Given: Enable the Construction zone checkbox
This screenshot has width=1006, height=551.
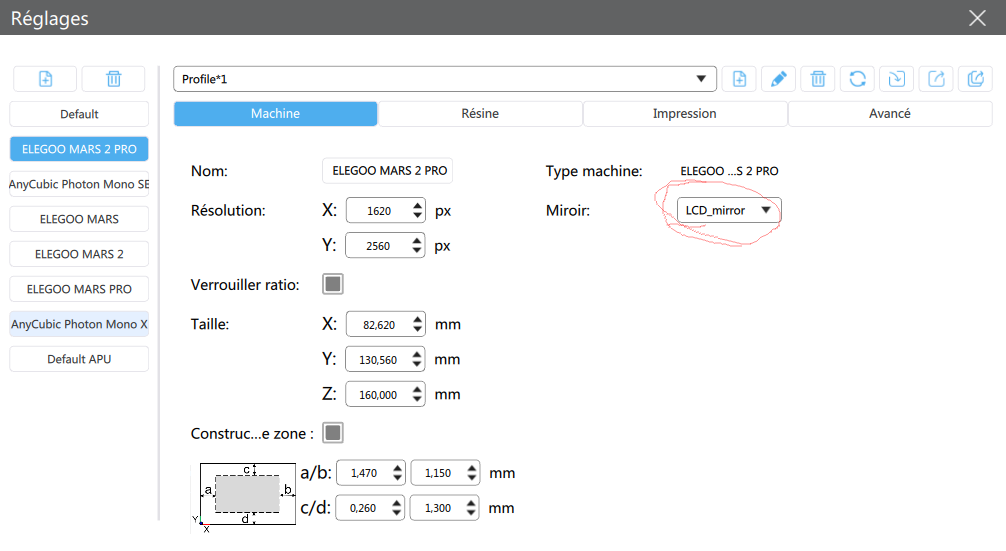Looking at the screenshot, I should click(333, 433).
